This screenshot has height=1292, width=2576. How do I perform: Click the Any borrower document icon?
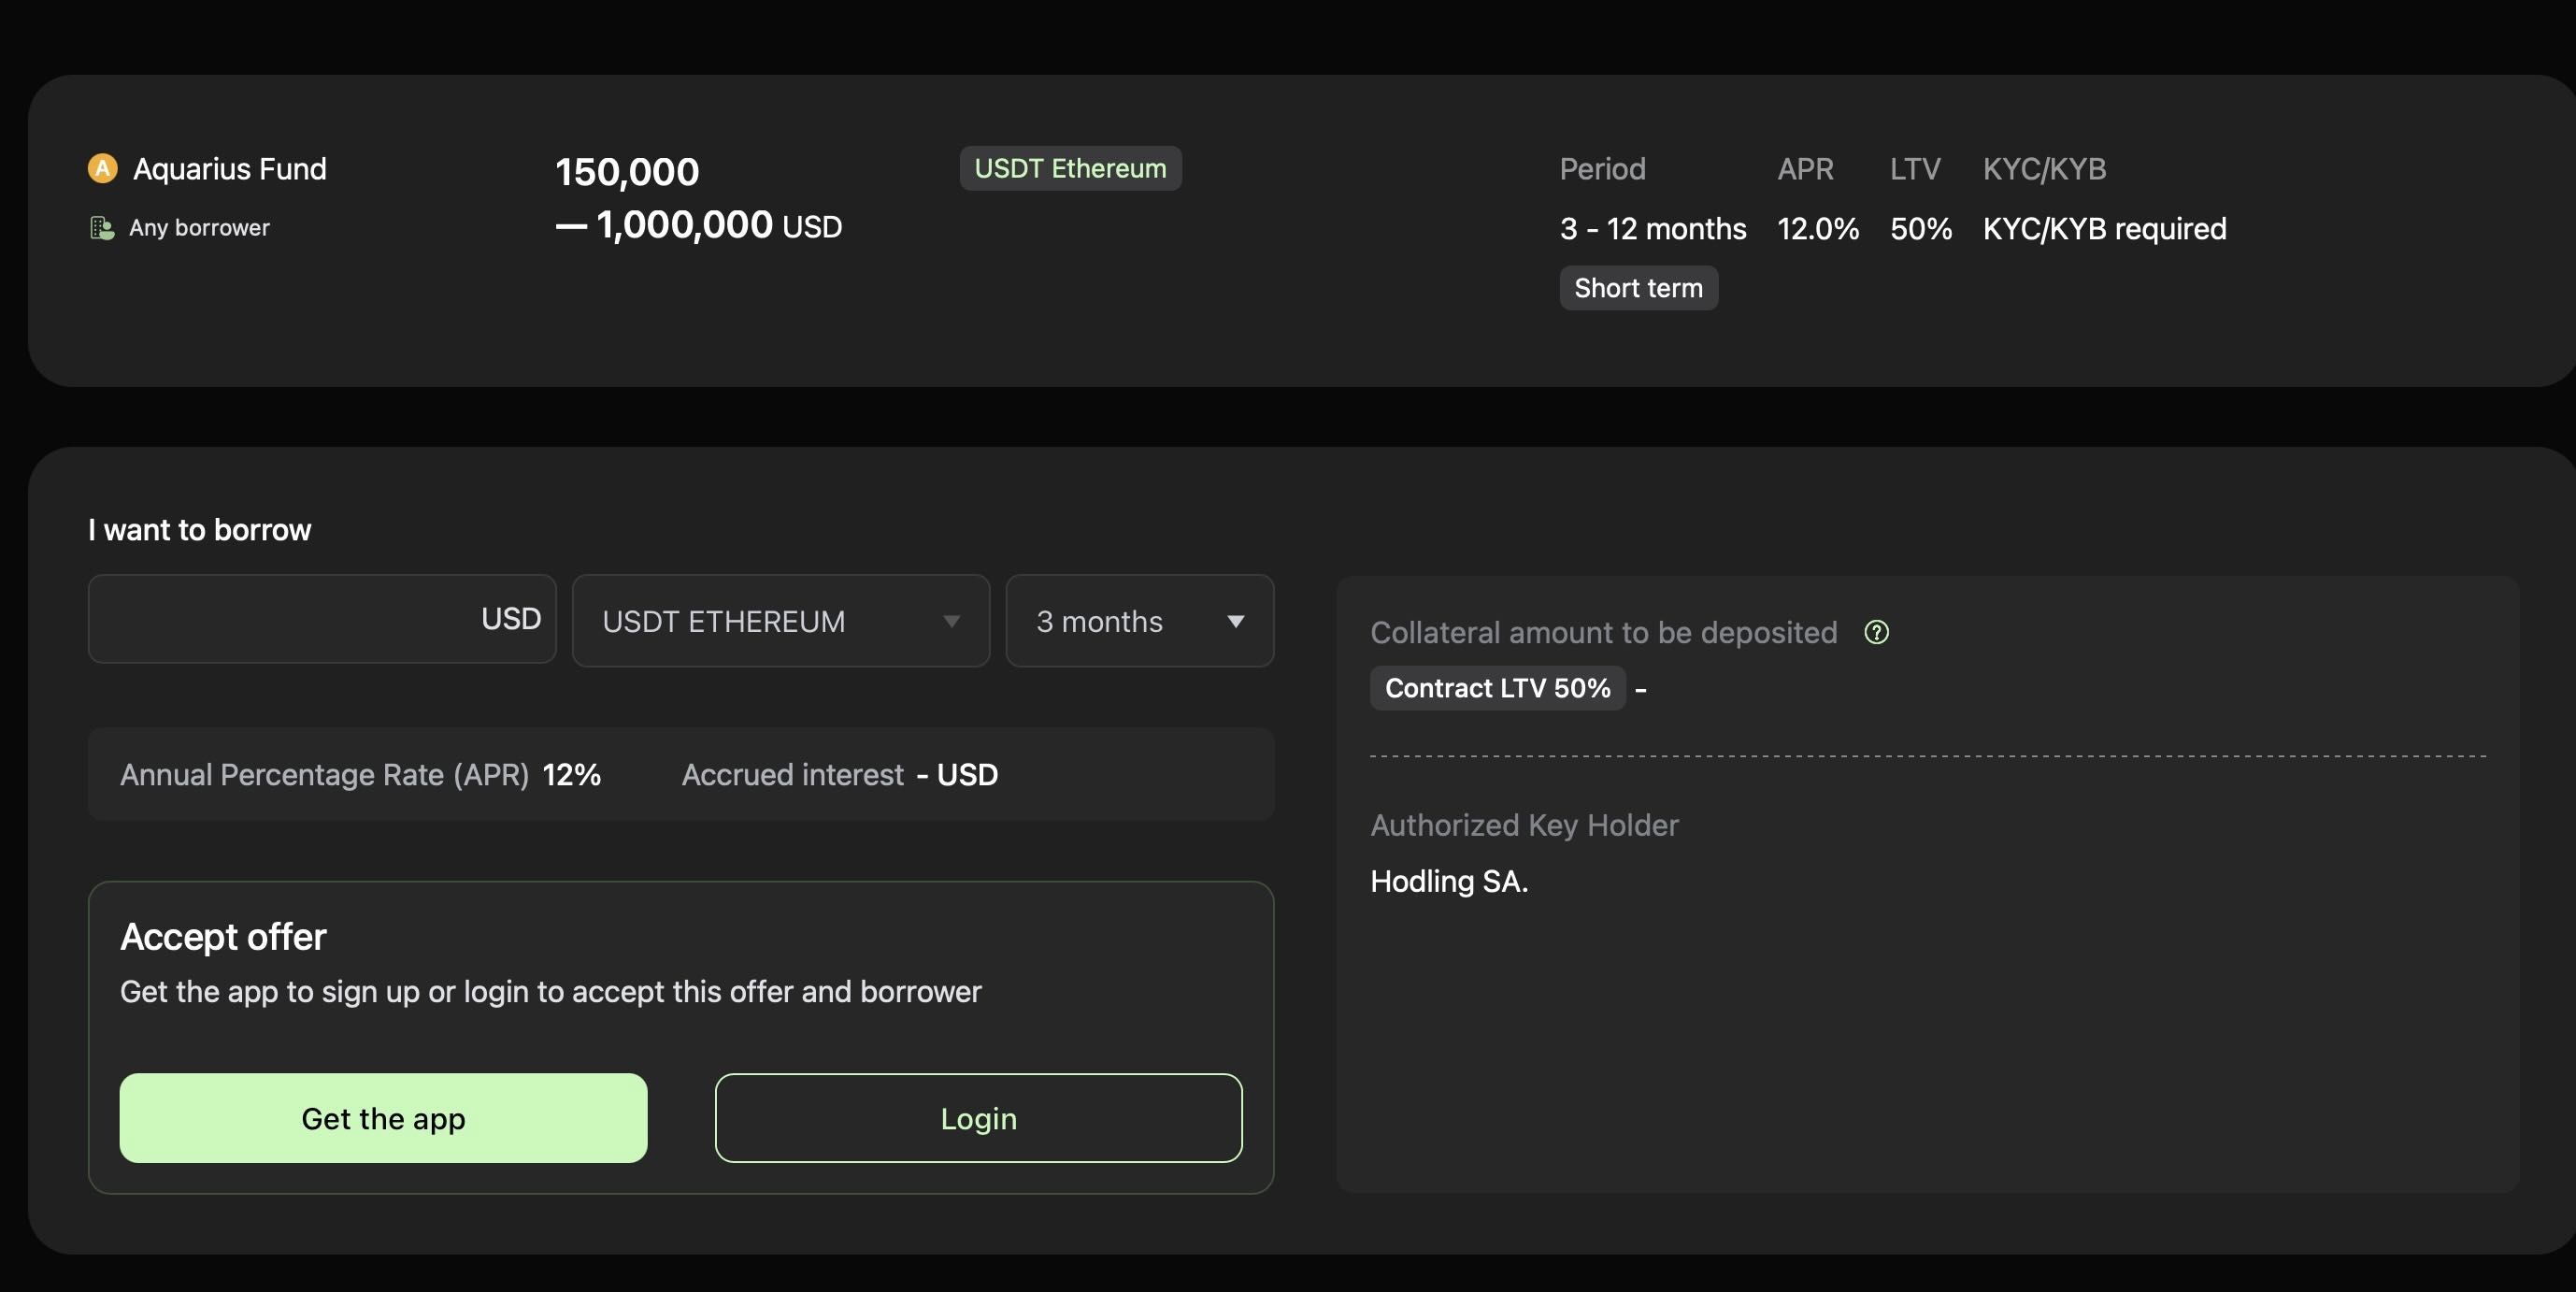(x=101, y=228)
